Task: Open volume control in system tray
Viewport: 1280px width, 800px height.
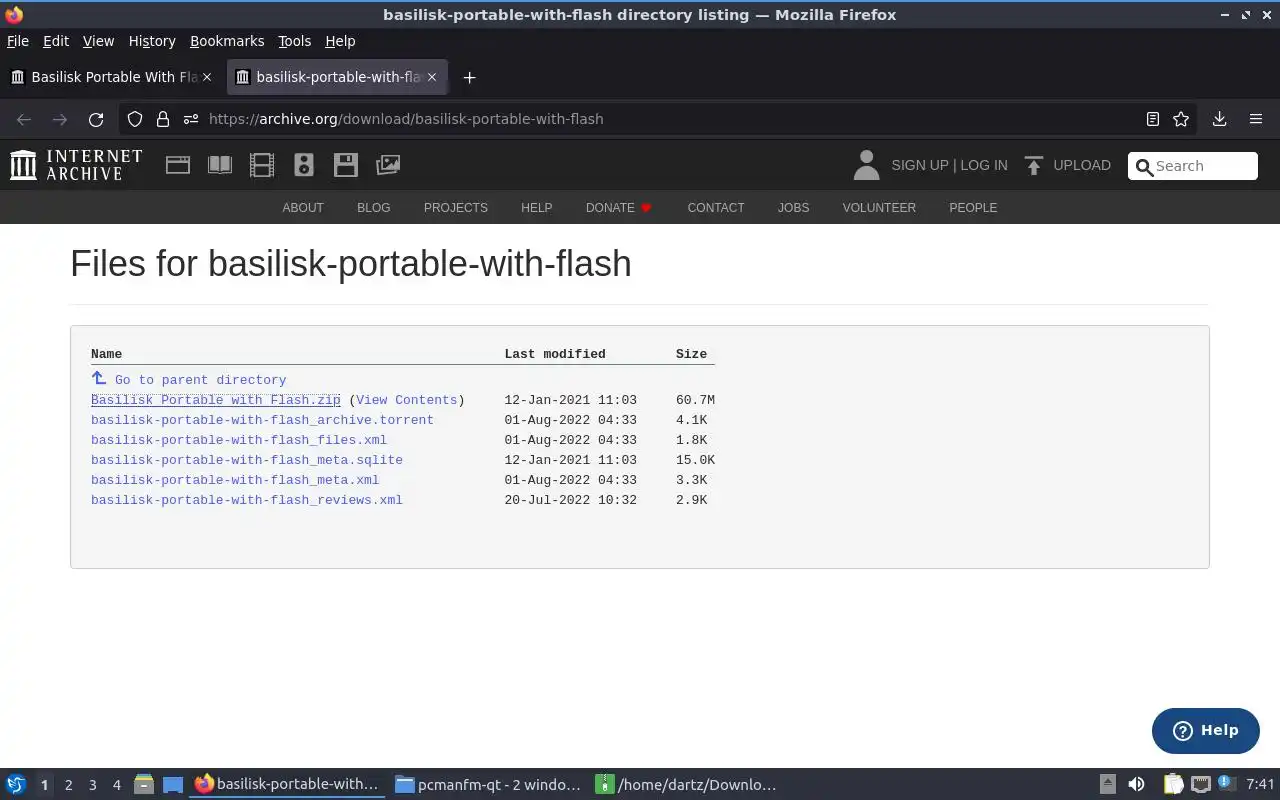Action: [x=1136, y=785]
